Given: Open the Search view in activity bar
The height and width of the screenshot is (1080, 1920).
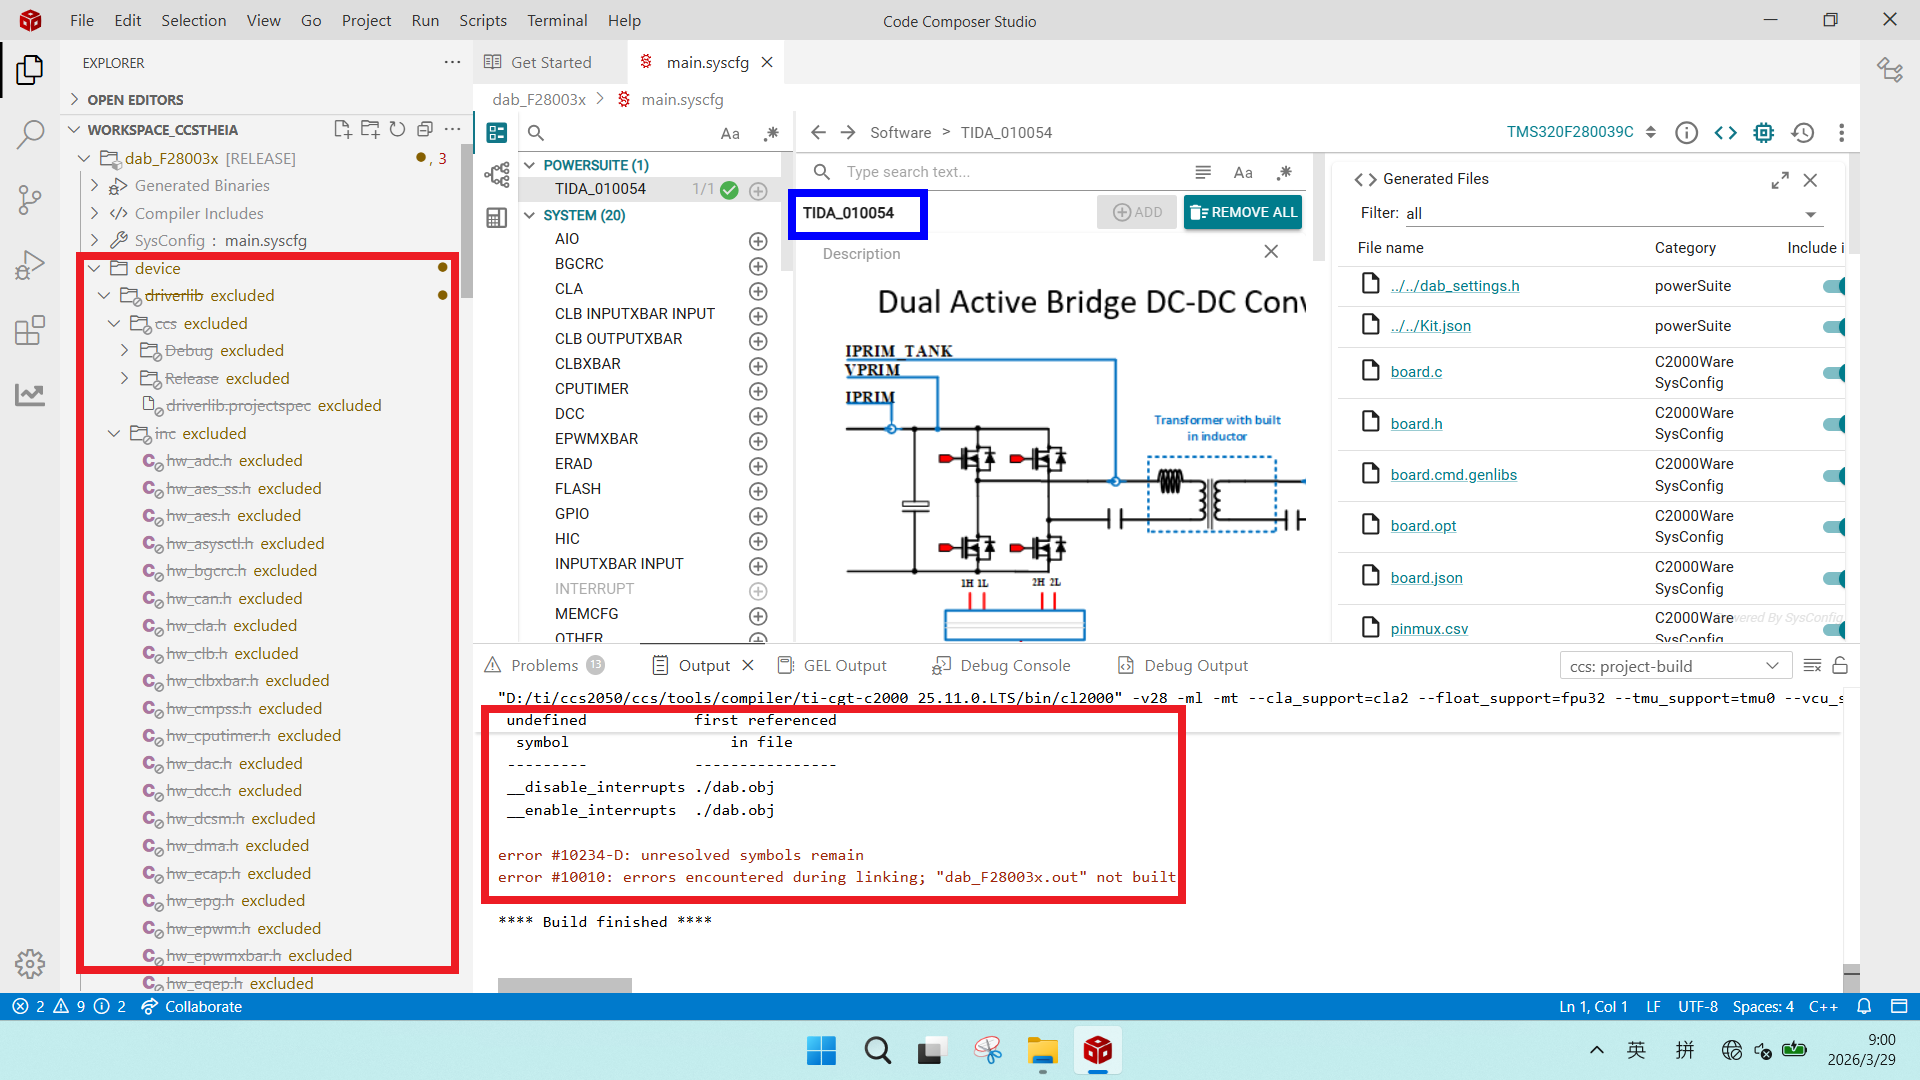Looking at the screenshot, I should [x=30, y=134].
